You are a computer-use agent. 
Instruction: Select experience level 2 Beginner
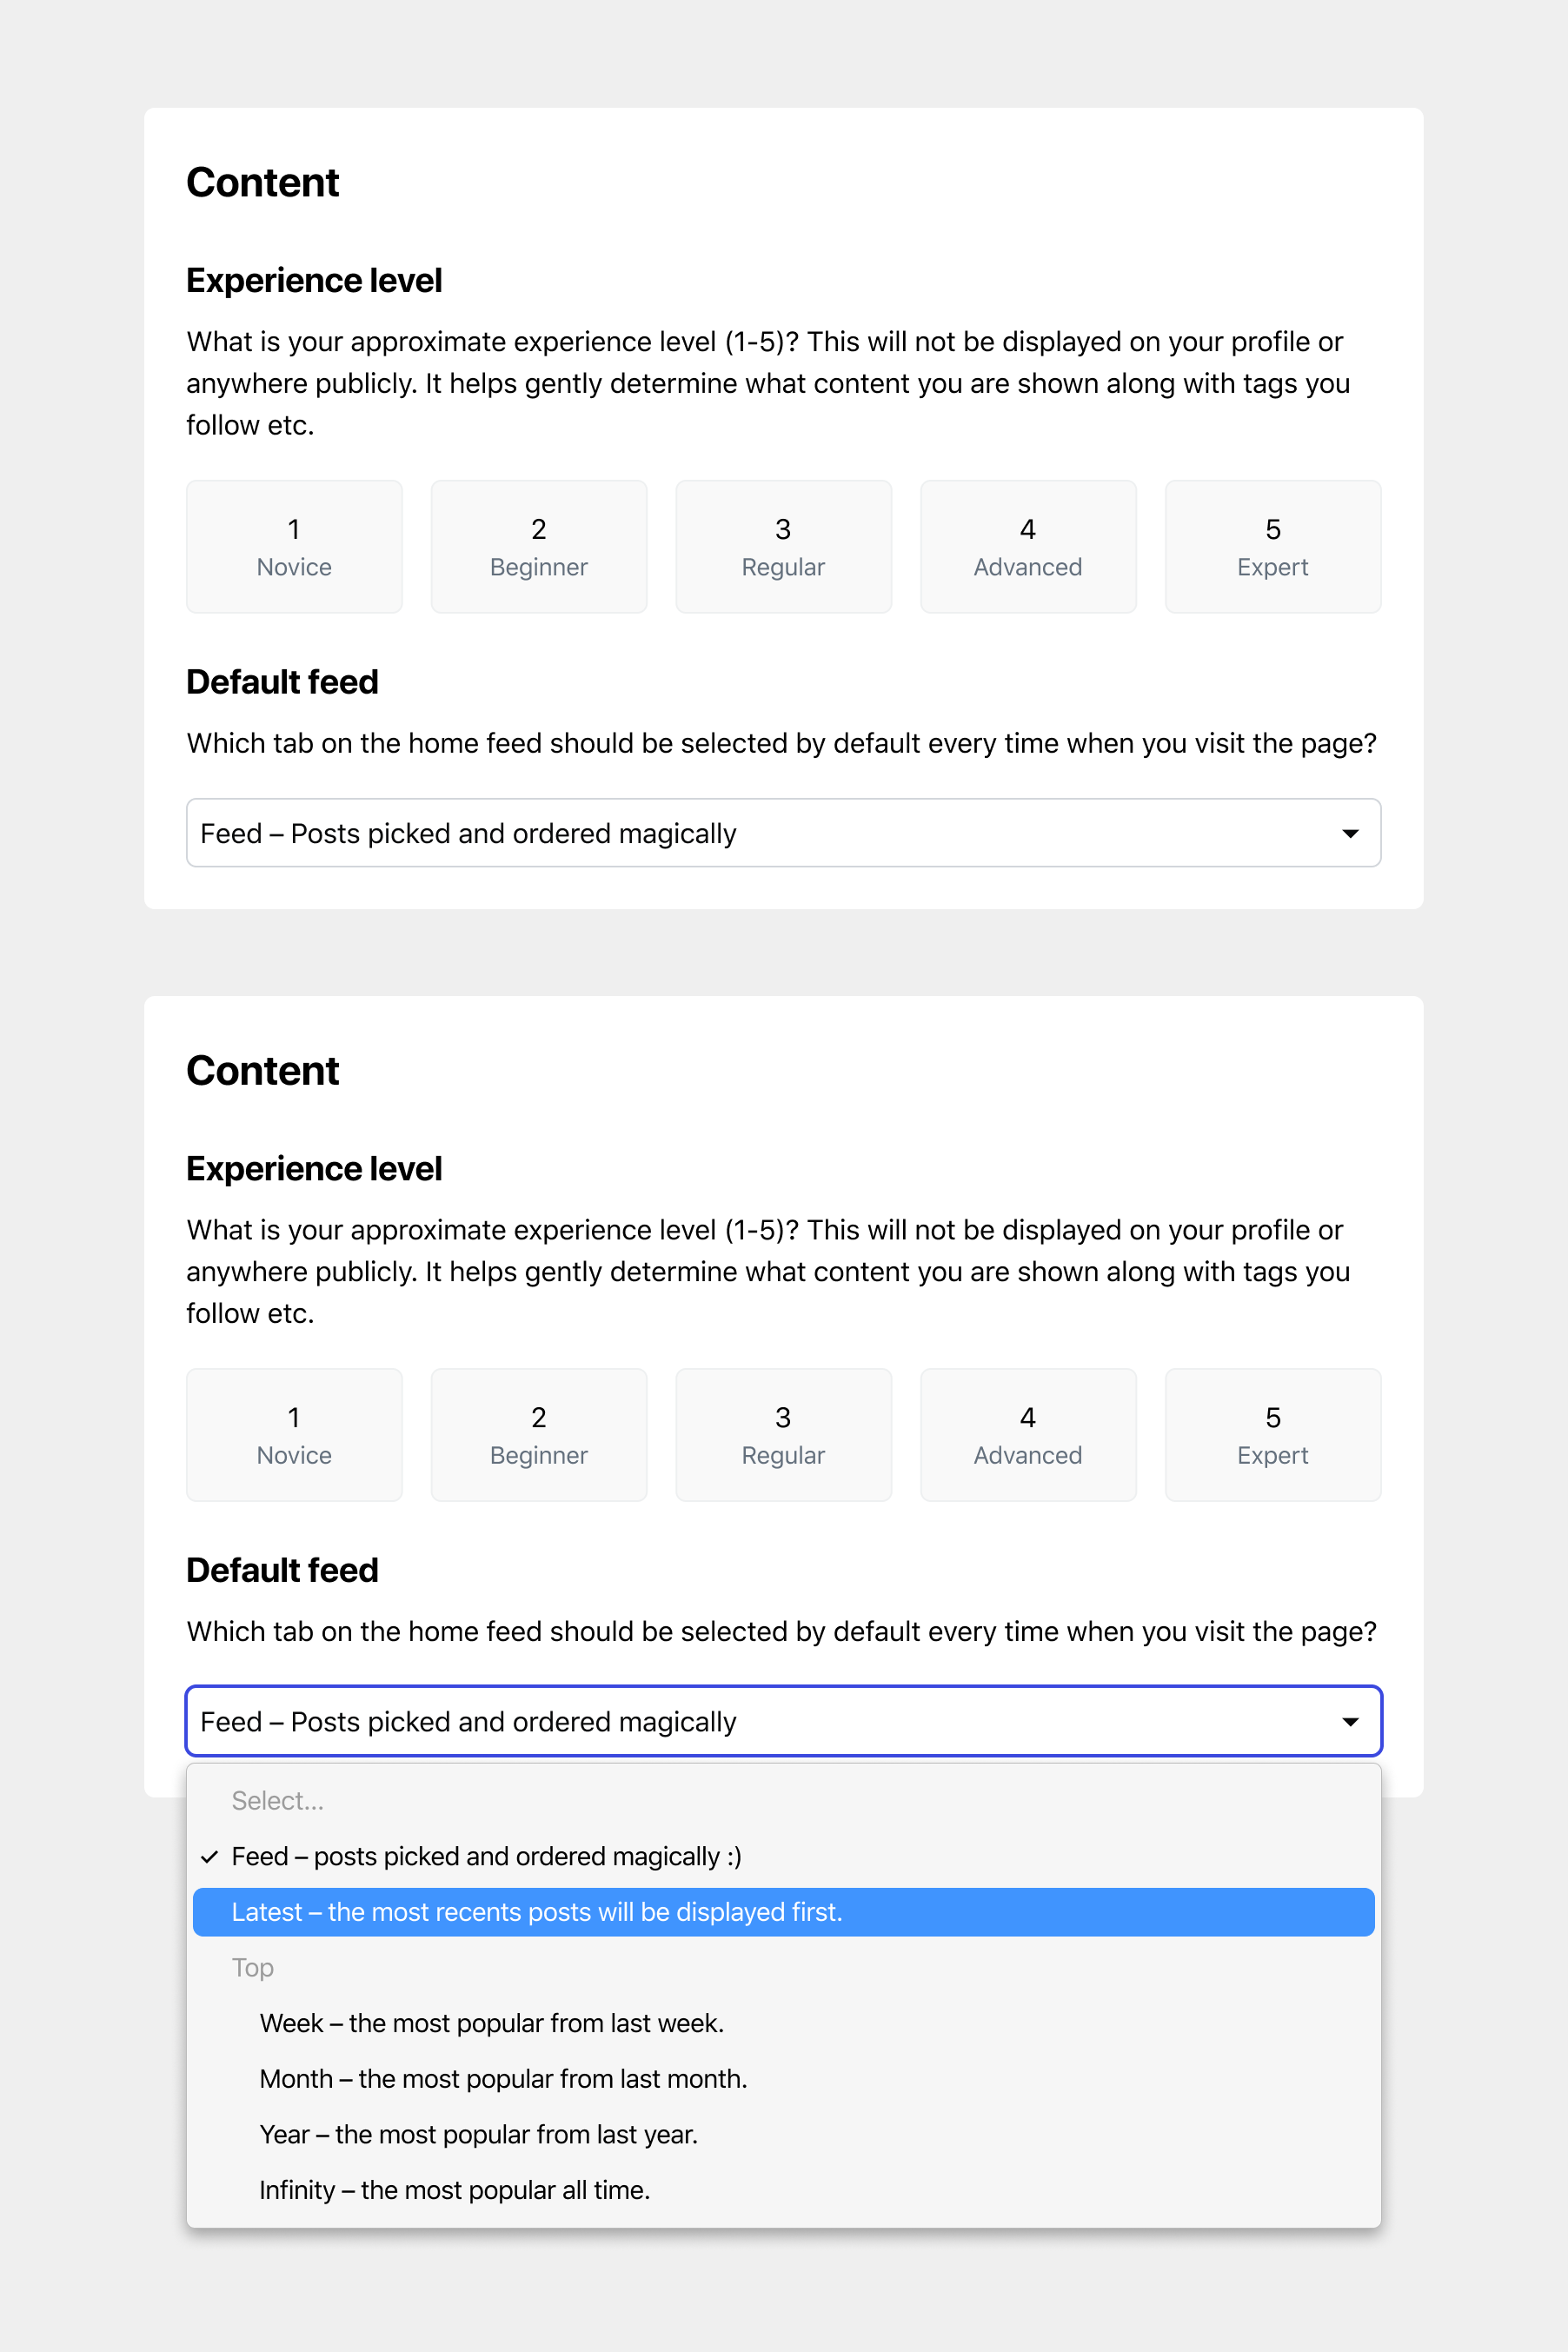(538, 546)
